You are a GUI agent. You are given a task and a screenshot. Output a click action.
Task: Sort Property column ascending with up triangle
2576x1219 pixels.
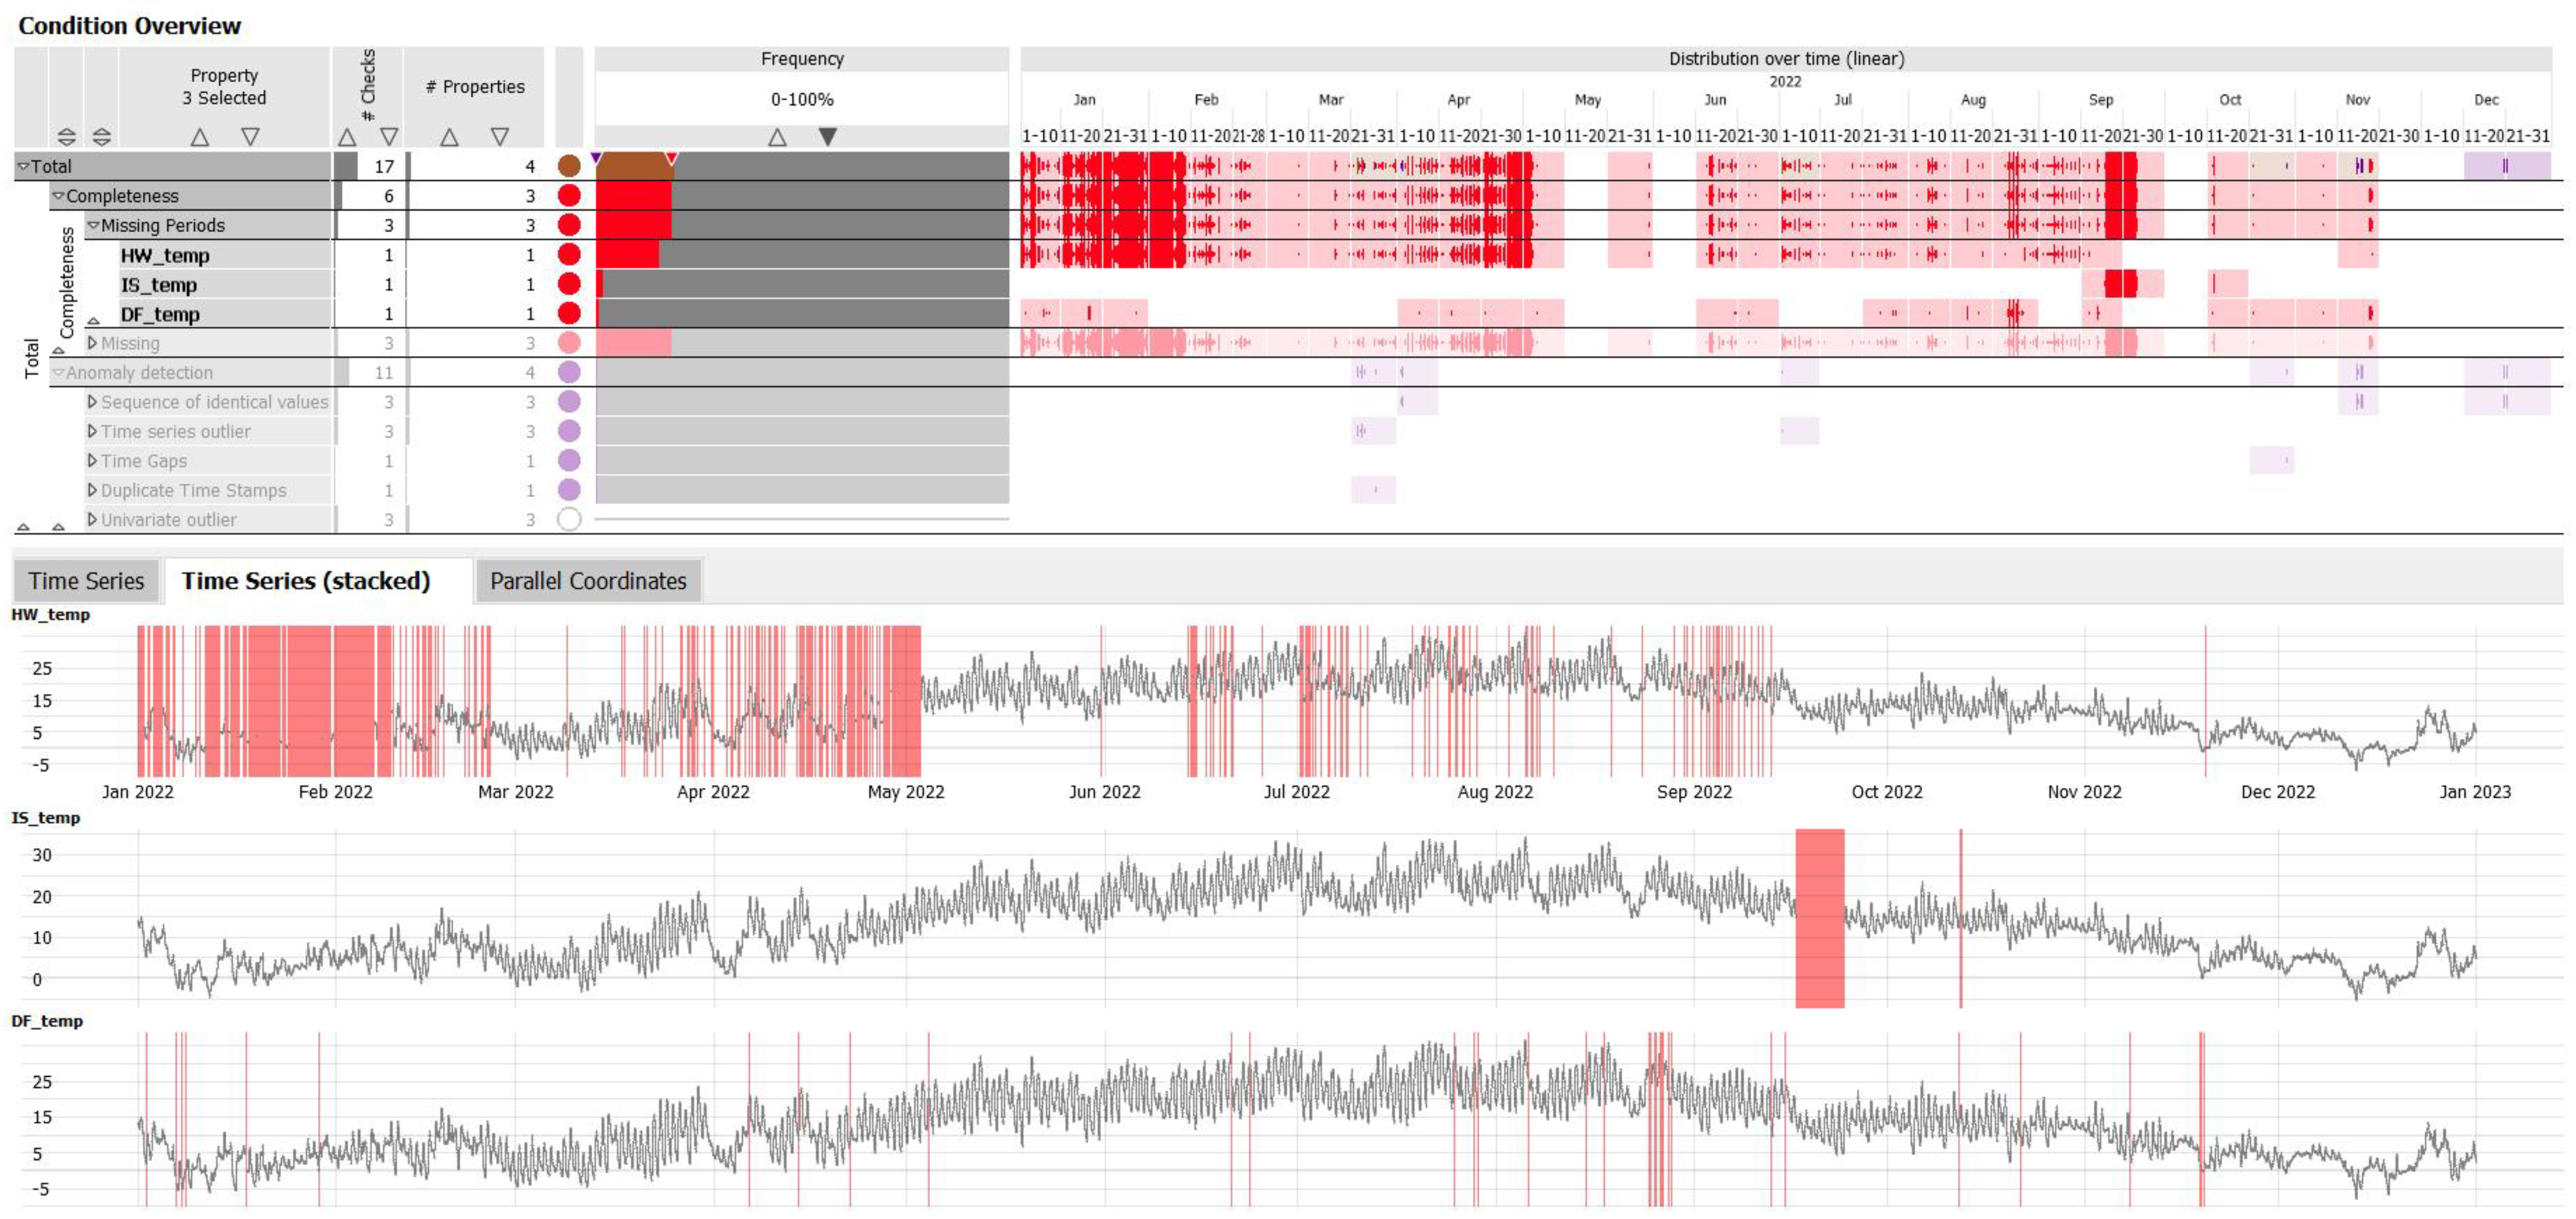coord(200,137)
